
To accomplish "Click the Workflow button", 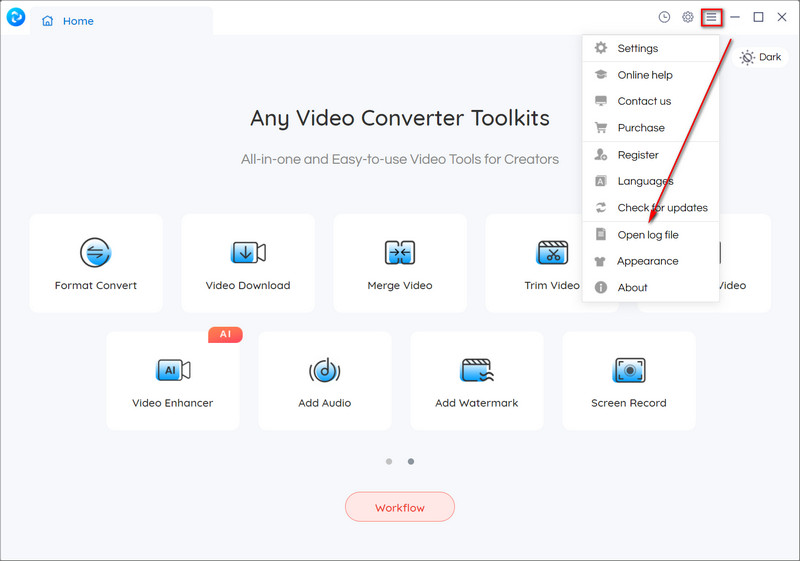I will point(400,507).
